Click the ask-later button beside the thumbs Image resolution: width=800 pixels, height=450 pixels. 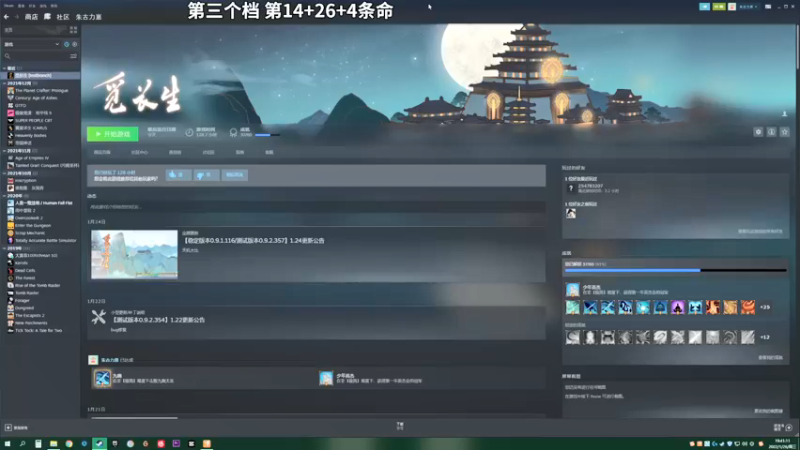(x=235, y=175)
